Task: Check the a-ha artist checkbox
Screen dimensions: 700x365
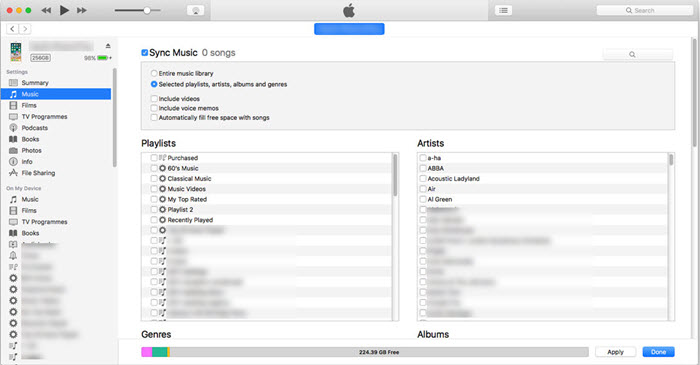Action: [x=423, y=158]
